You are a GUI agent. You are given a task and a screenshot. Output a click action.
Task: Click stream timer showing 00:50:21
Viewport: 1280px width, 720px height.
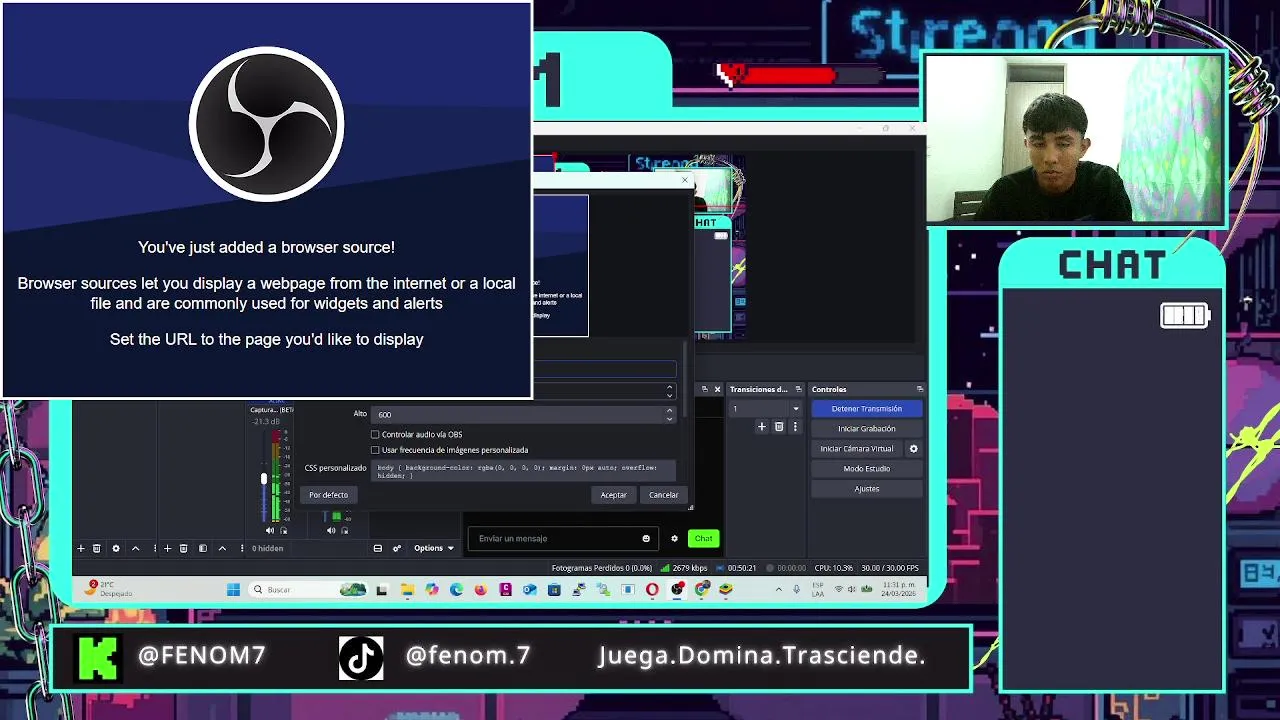click(741, 568)
